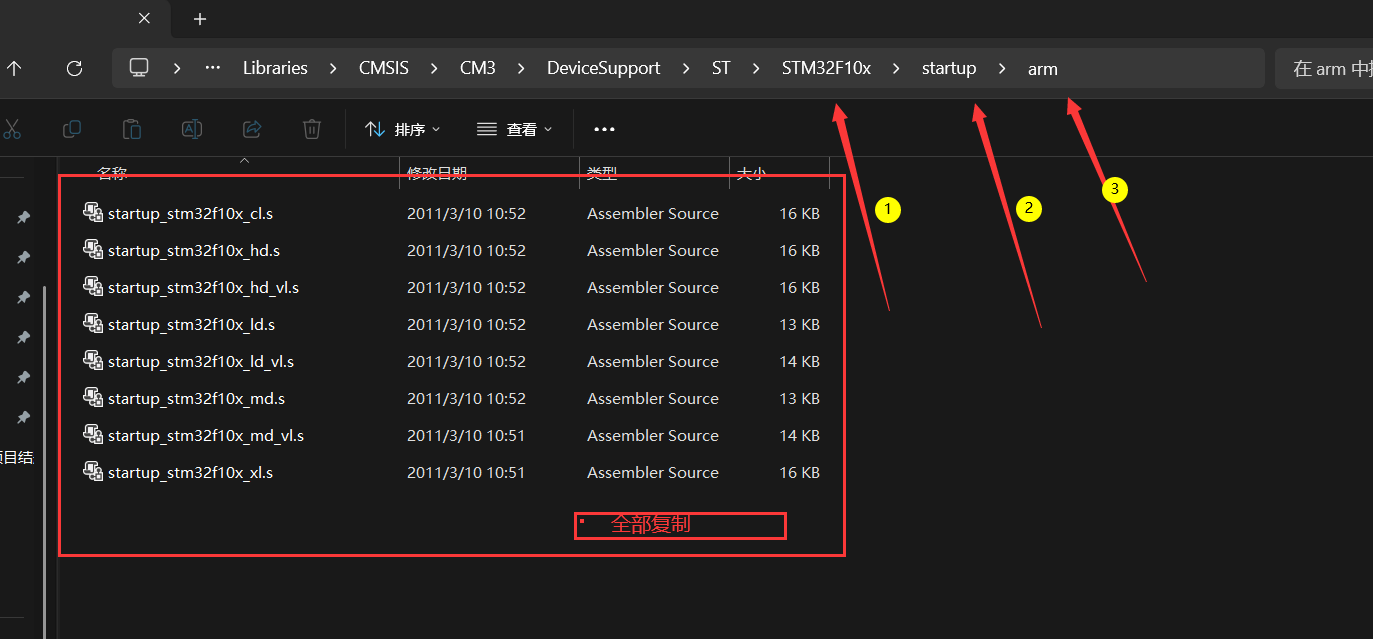Expand chevron after STM32F10x breadcrumb
The image size is (1373, 639).
coord(896,68)
